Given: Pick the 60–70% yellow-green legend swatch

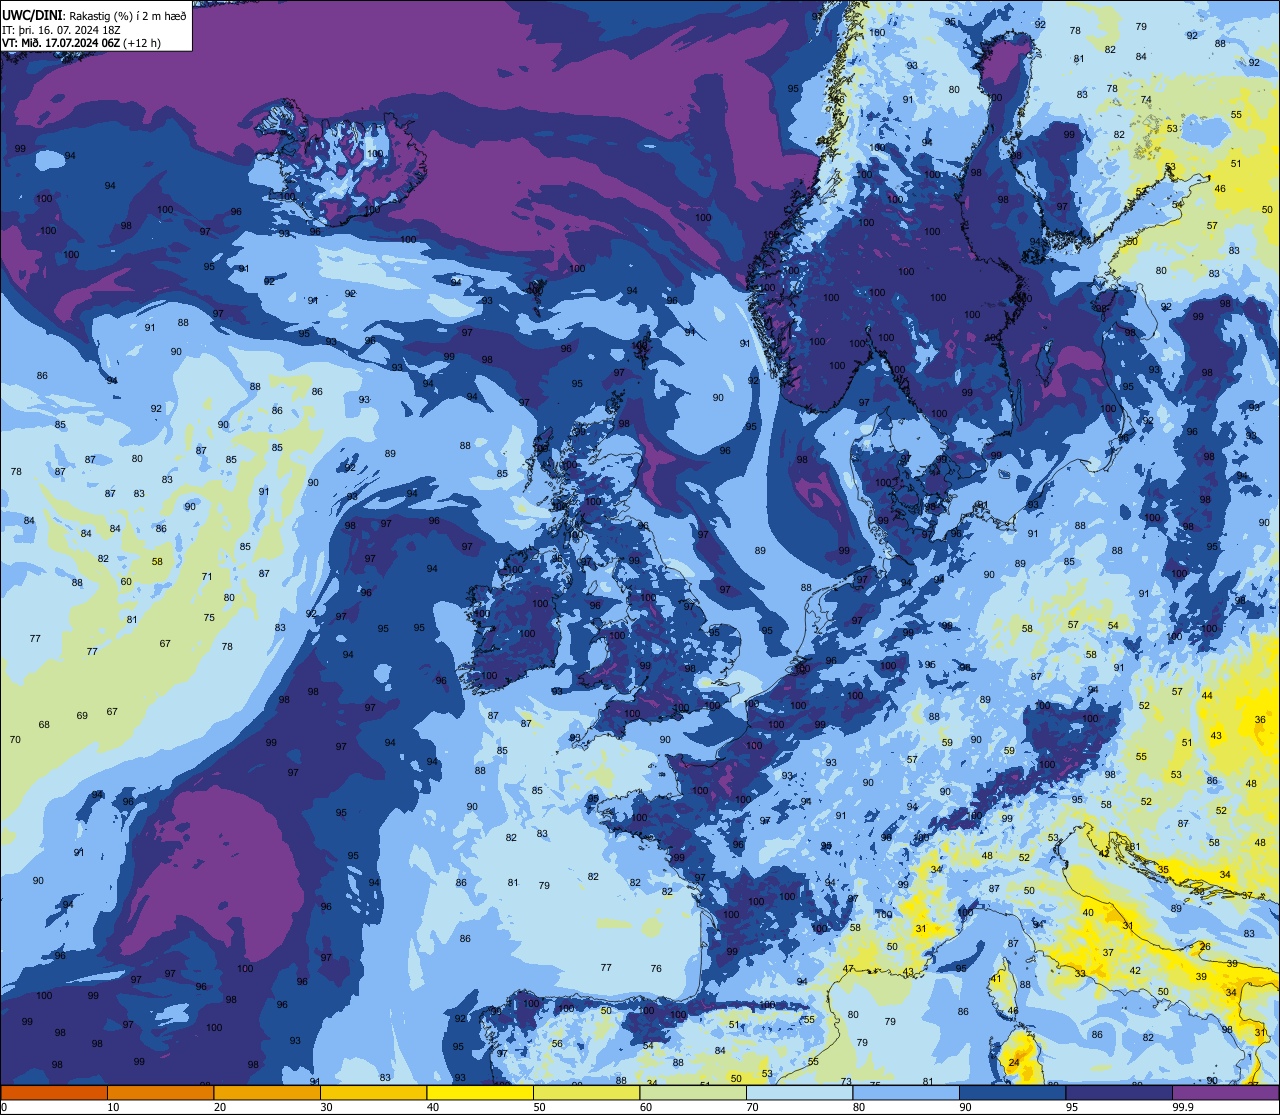Looking at the screenshot, I should point(693,1093).
